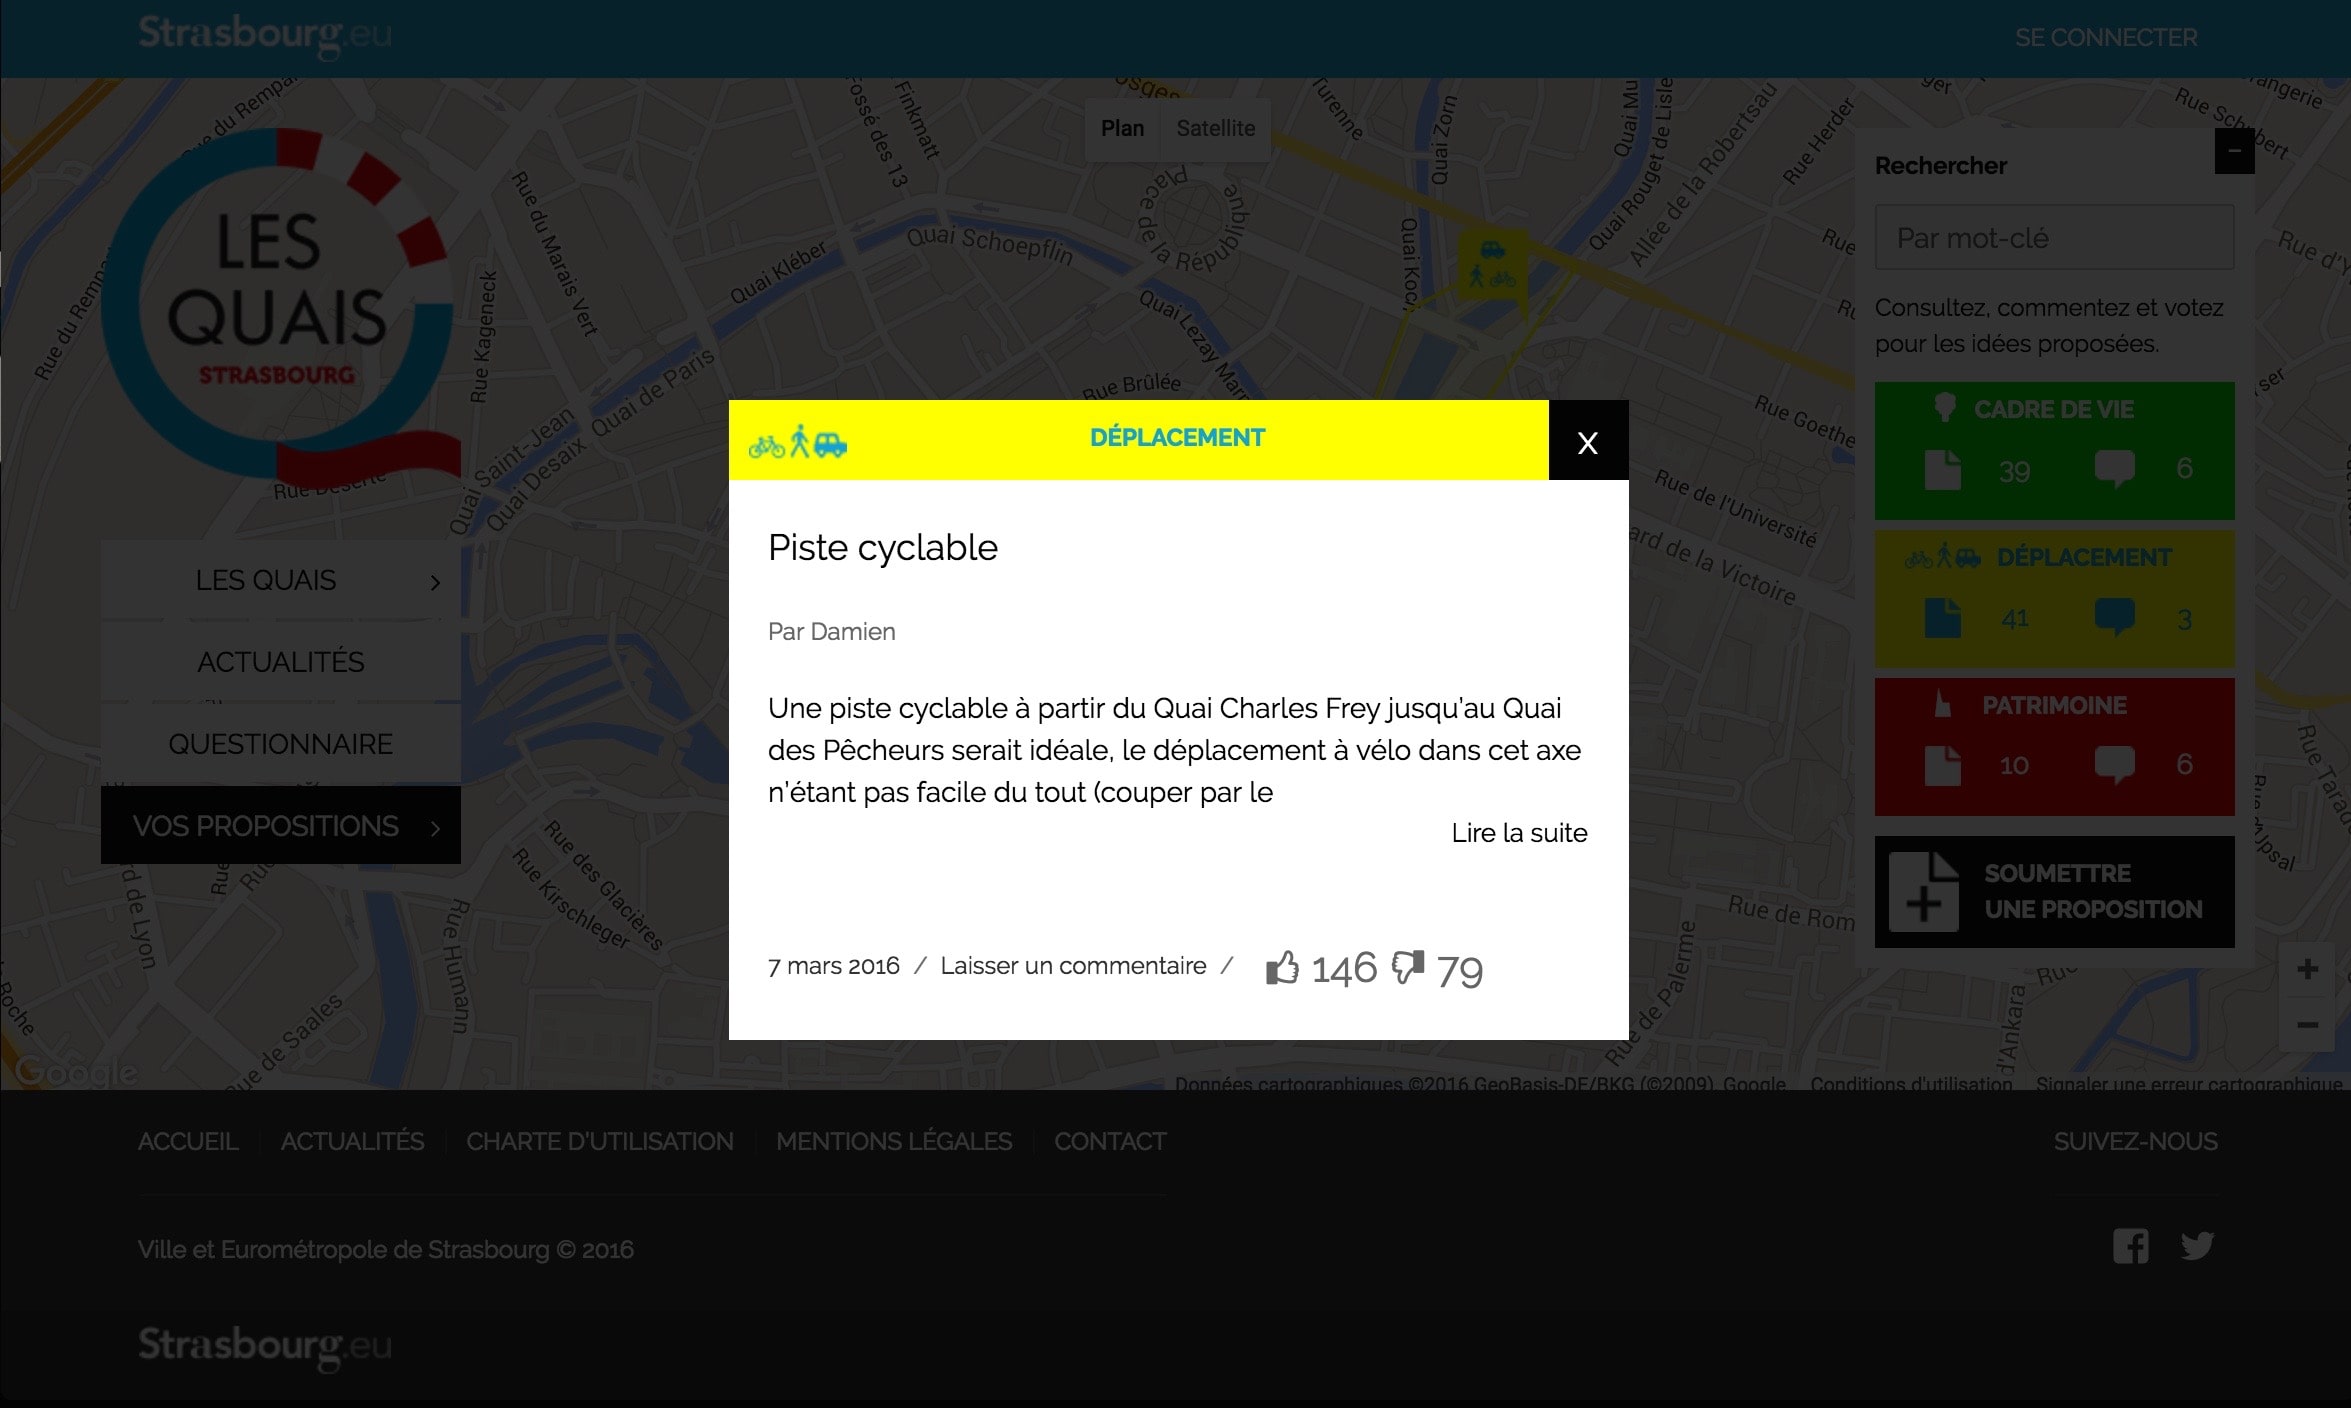This screenshot has height=1408, width=2351.
Task: Click the add proposition document icon
Action: [x=1924, y=893]
